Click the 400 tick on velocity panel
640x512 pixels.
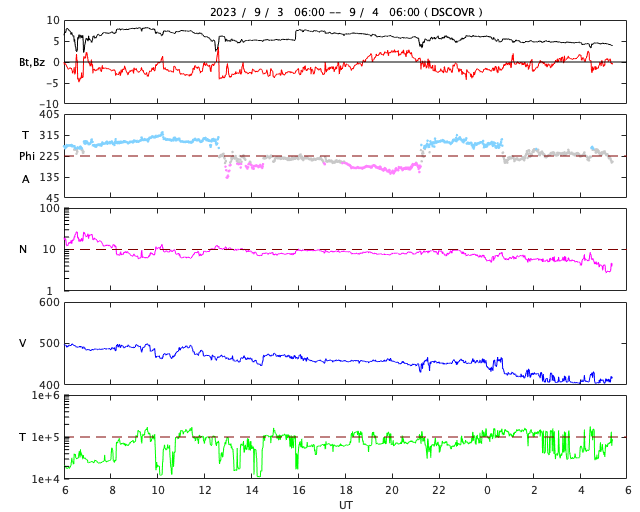49,385
